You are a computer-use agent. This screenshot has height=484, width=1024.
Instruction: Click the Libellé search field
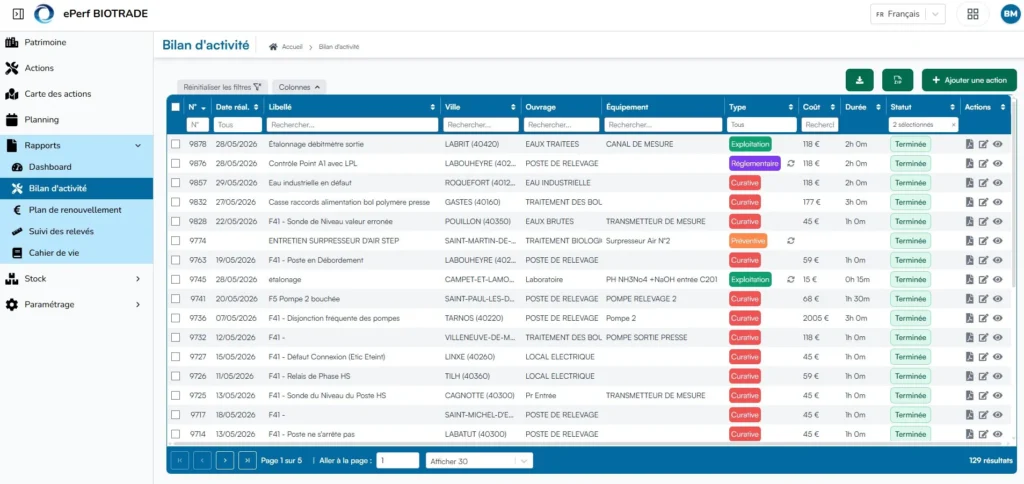click(352, 125)
